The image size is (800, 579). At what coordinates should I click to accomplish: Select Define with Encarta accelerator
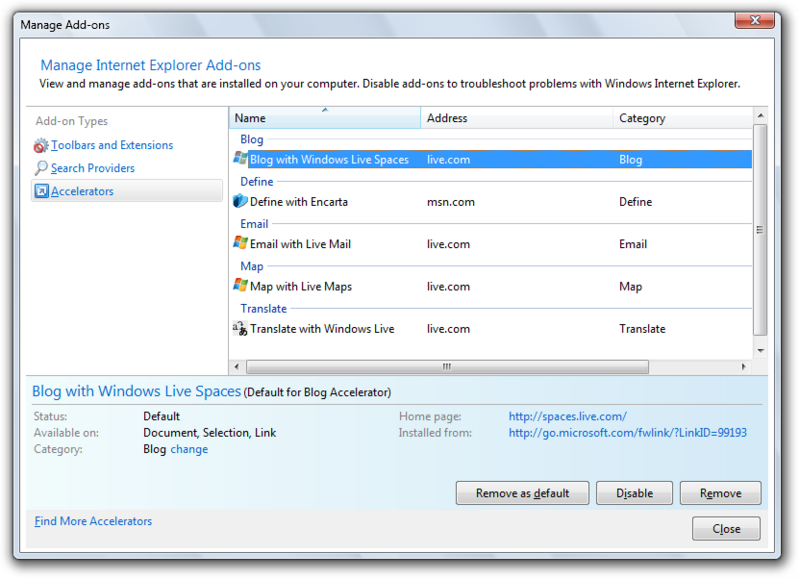(492, 202)
